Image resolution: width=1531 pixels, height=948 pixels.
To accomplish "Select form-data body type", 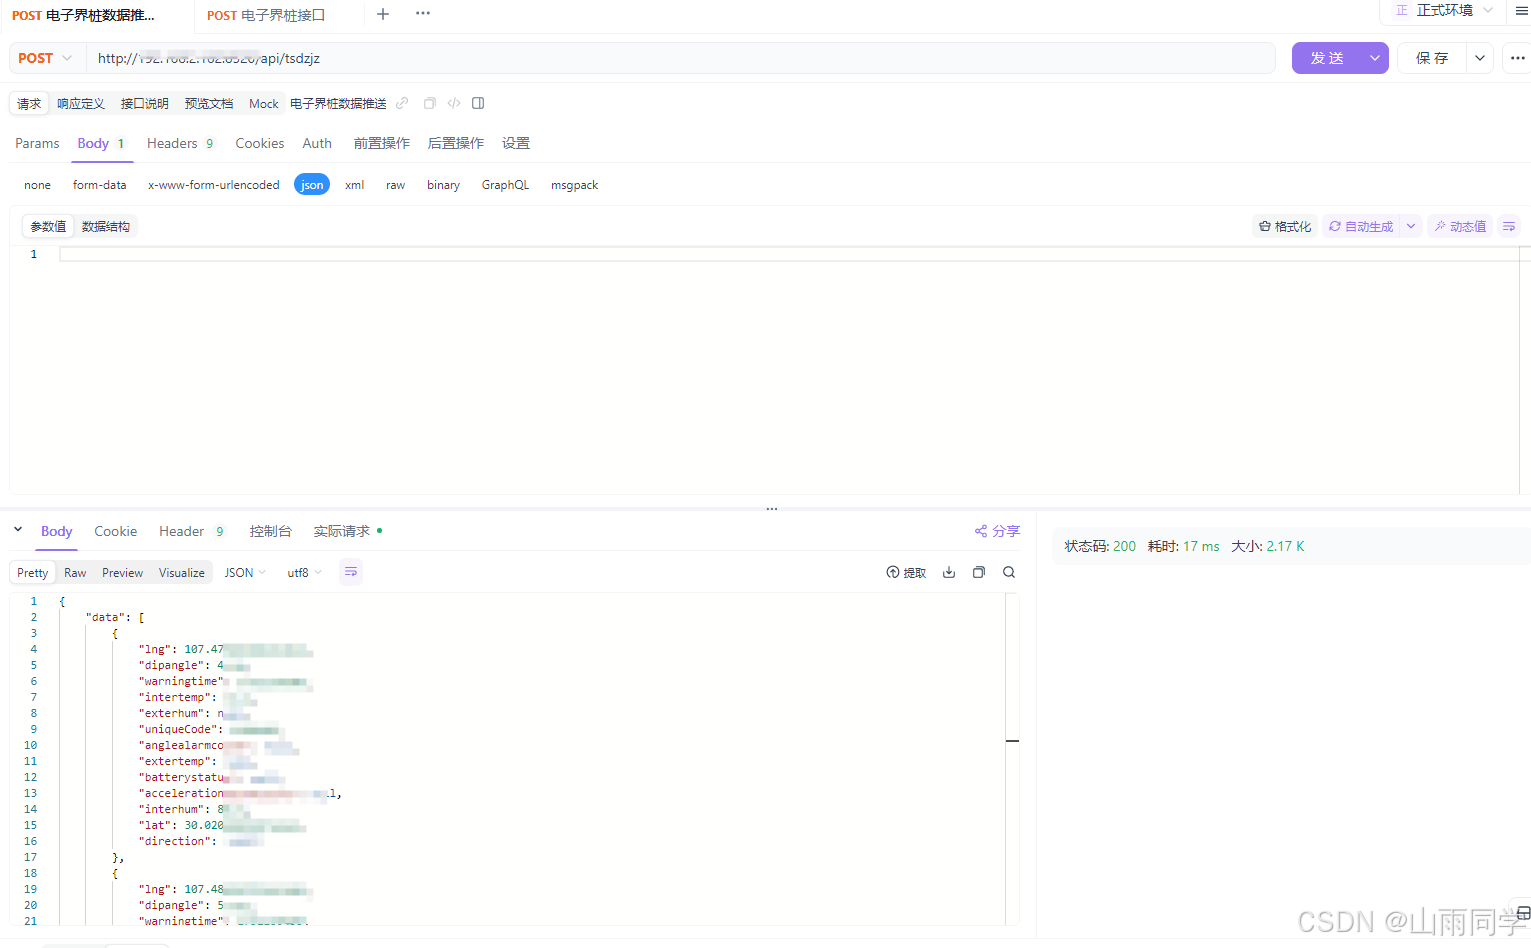I will click(x=100, y=185).
